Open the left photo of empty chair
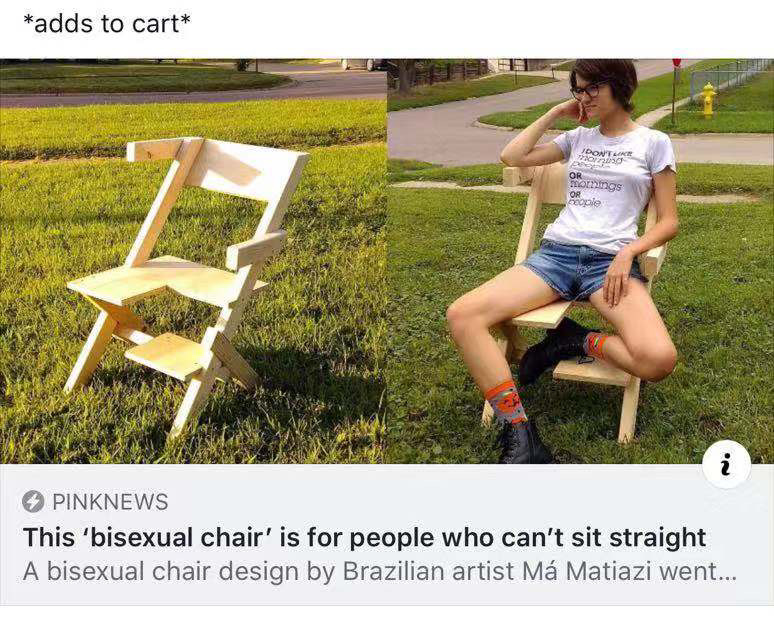Viewport: 774px width, 625px height. (193, 261)
